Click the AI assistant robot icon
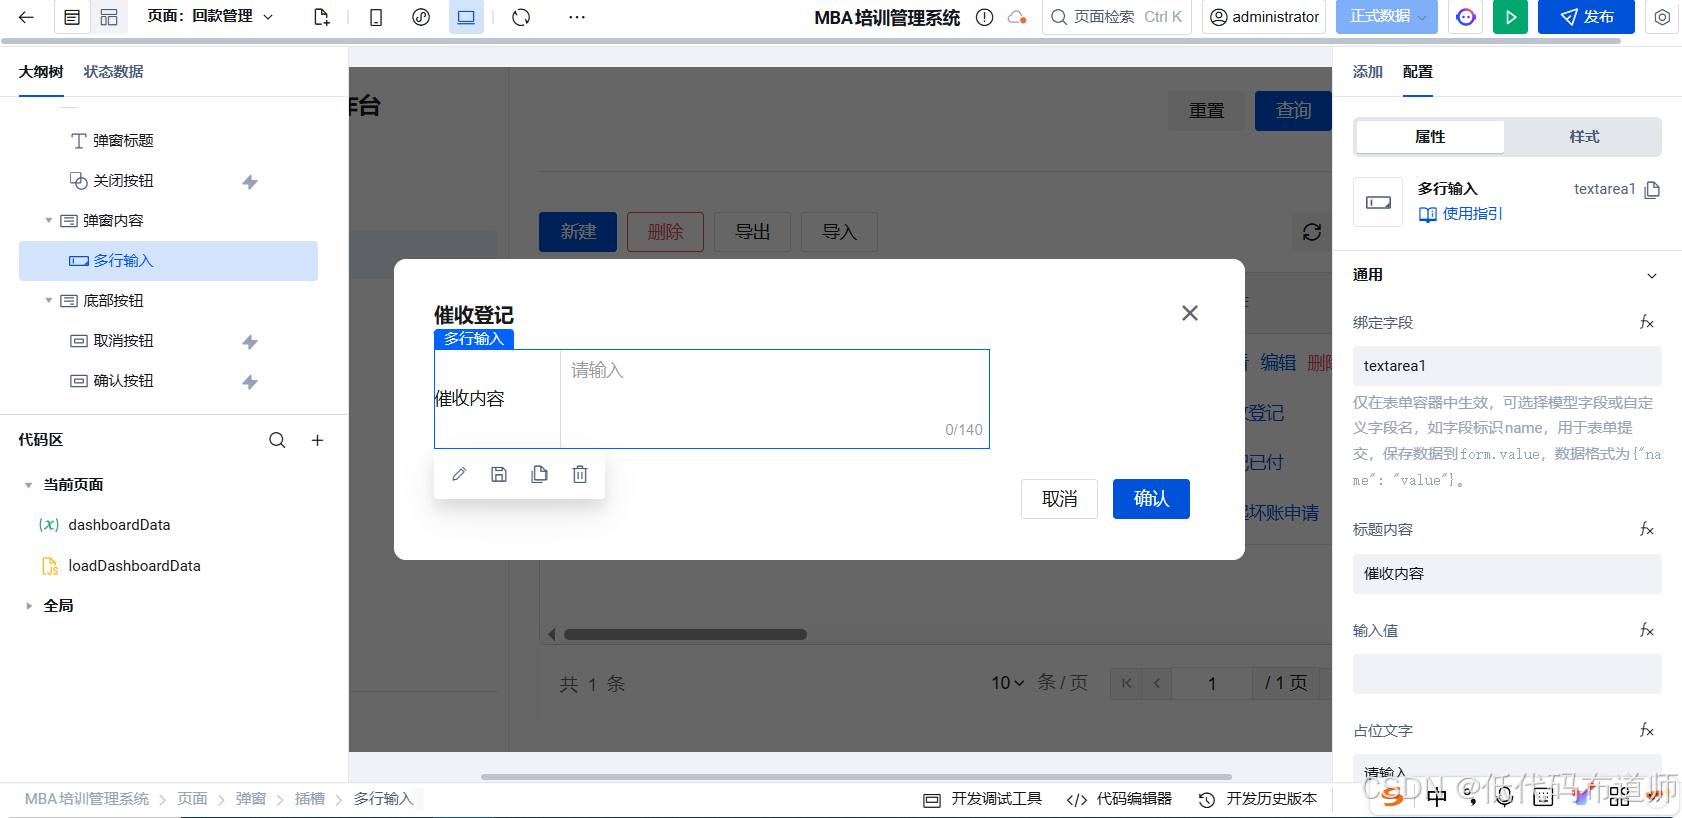Viewport: 1682px width, 818px height. [1466, 17]
